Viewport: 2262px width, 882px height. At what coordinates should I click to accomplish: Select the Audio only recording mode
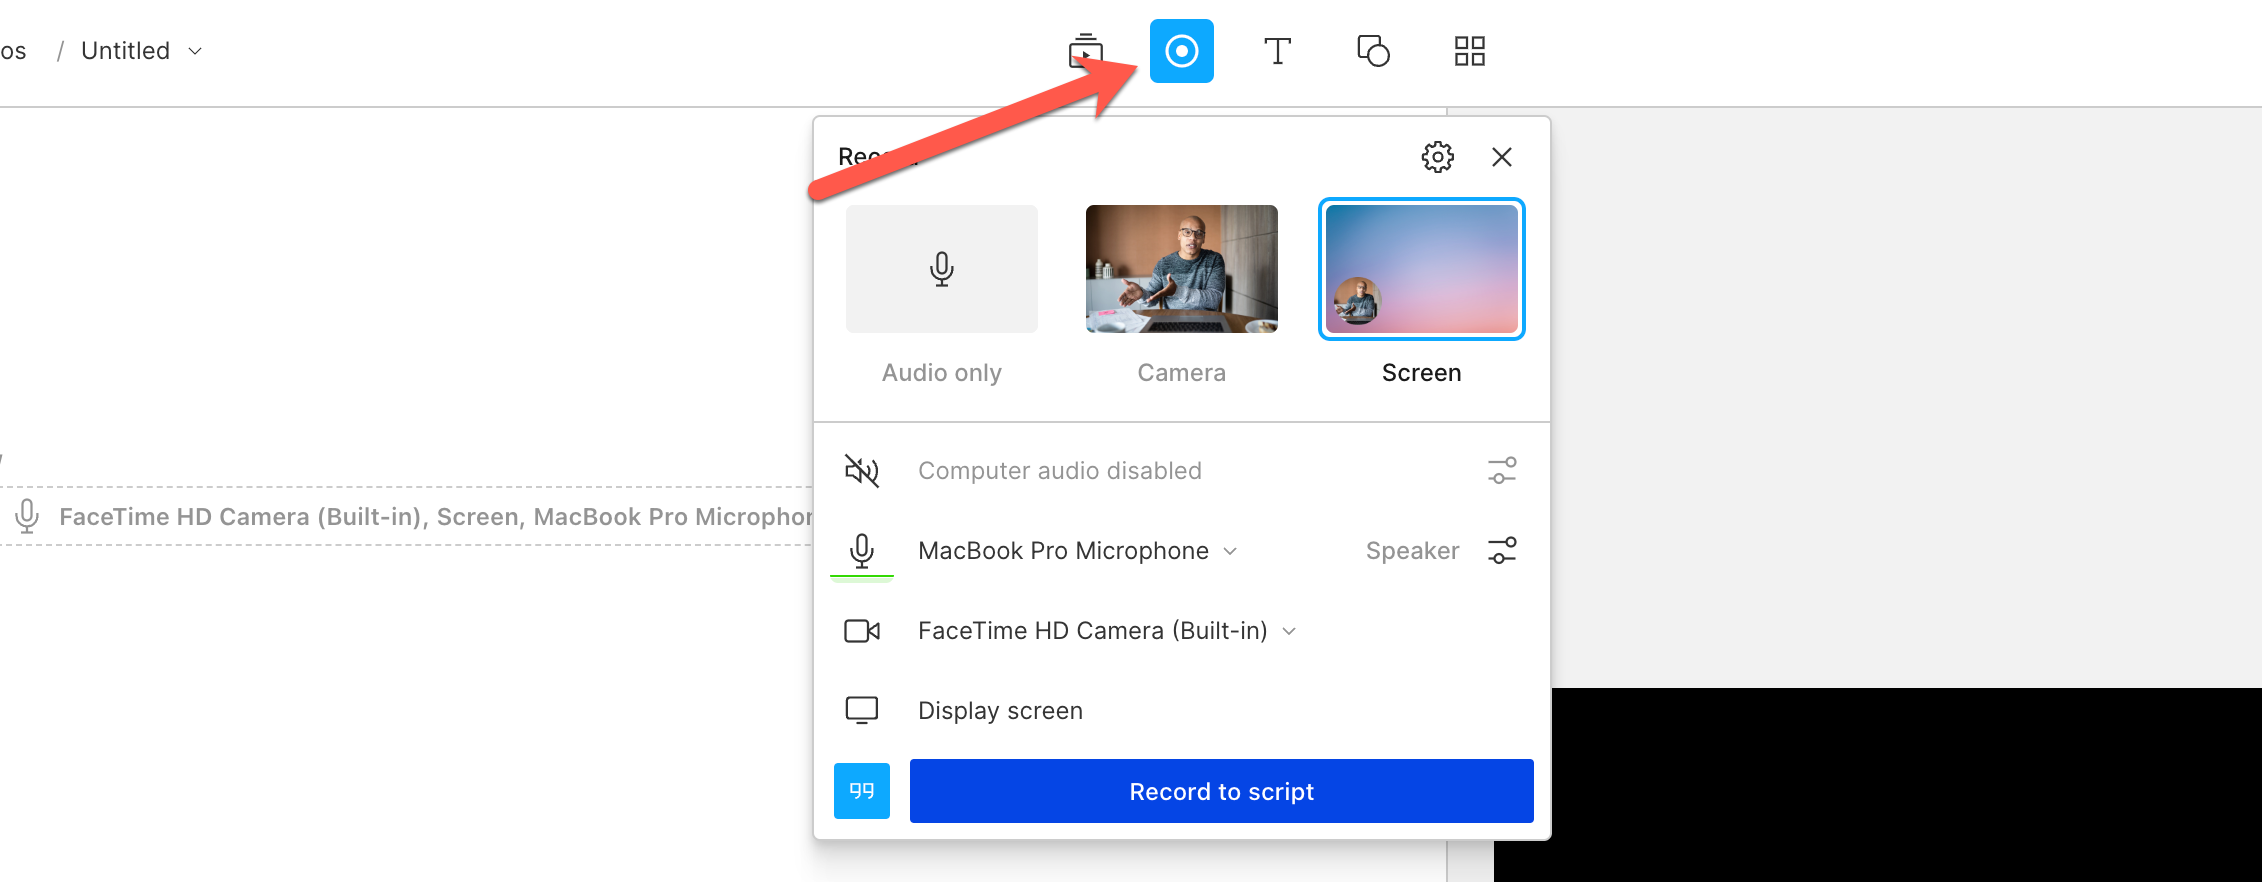pos(941,269)
